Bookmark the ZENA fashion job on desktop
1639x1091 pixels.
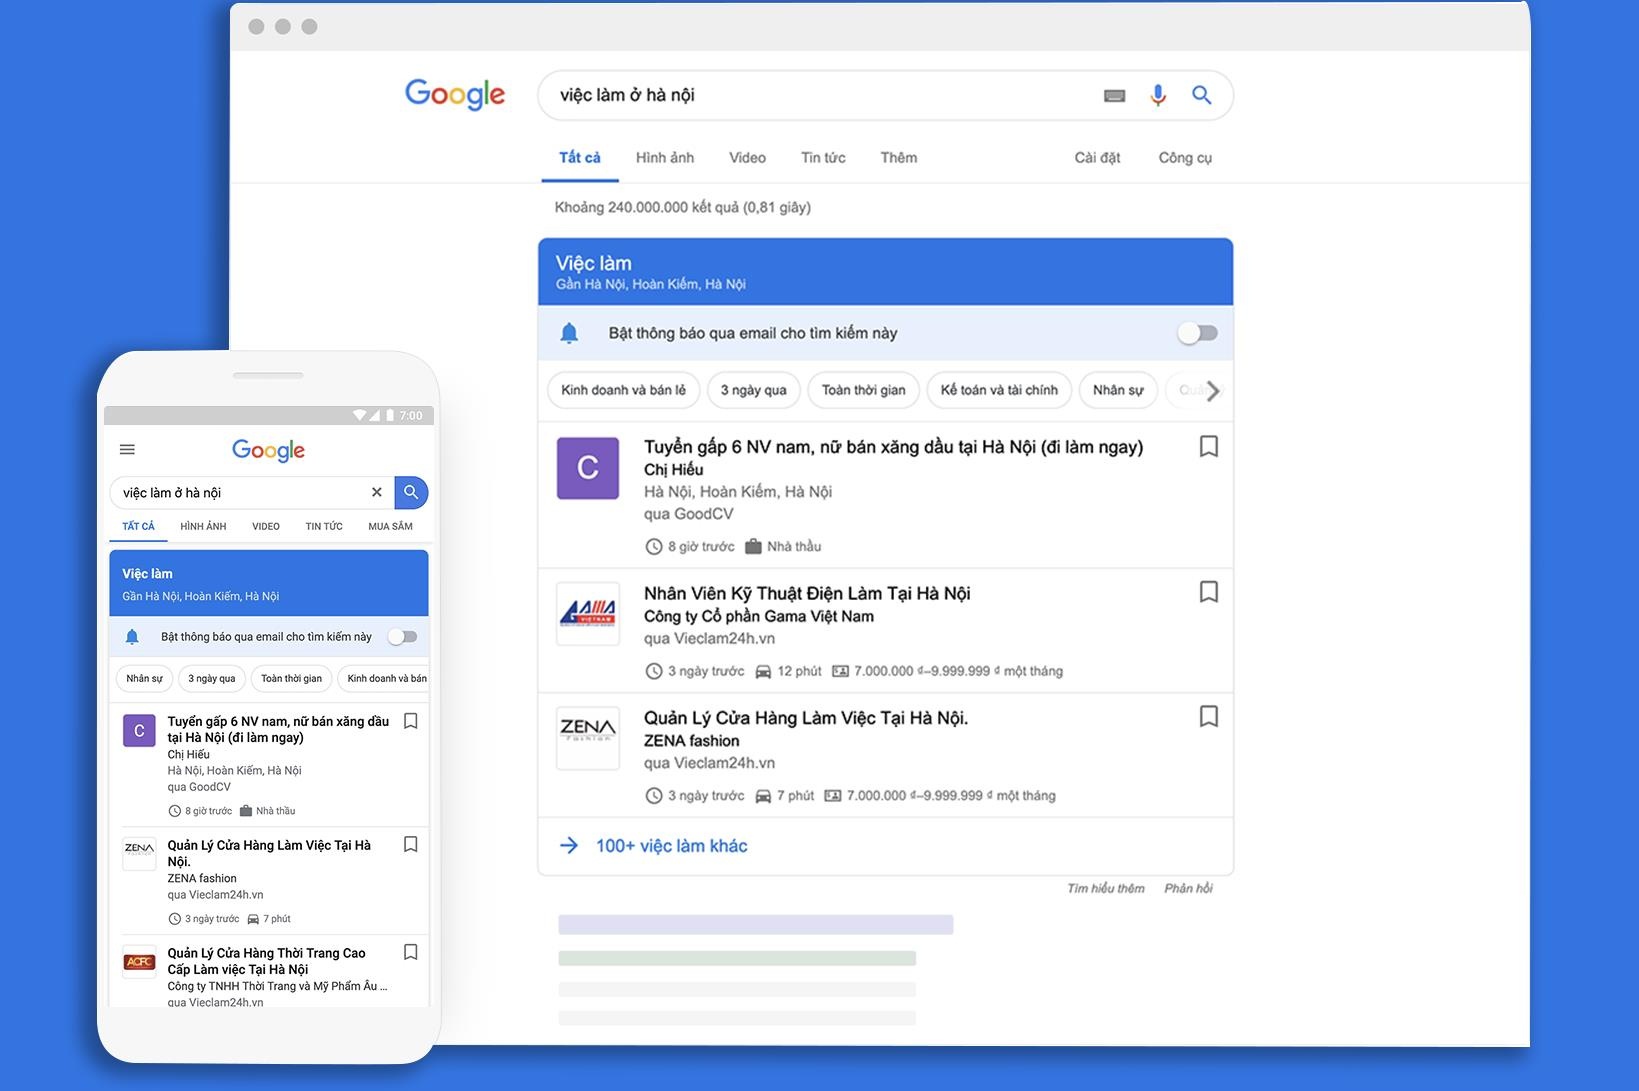tap(1209, 716)
